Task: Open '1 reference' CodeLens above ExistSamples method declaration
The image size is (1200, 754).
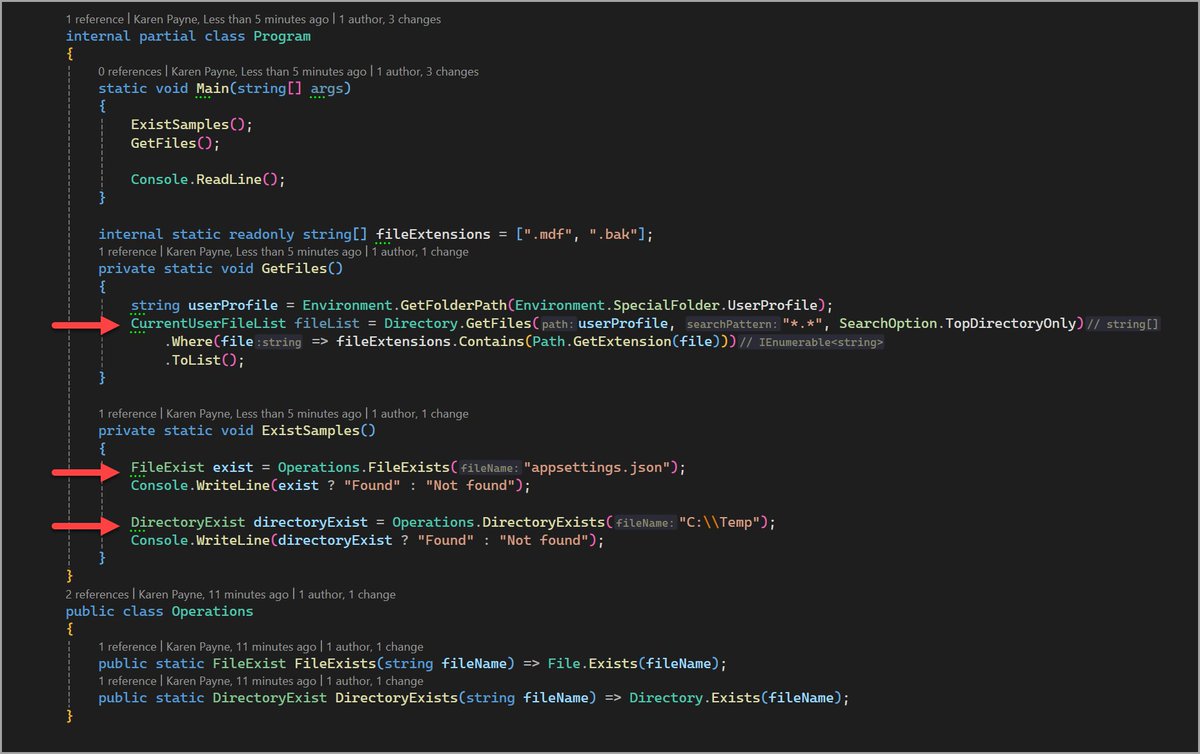Action: [129, 414]
